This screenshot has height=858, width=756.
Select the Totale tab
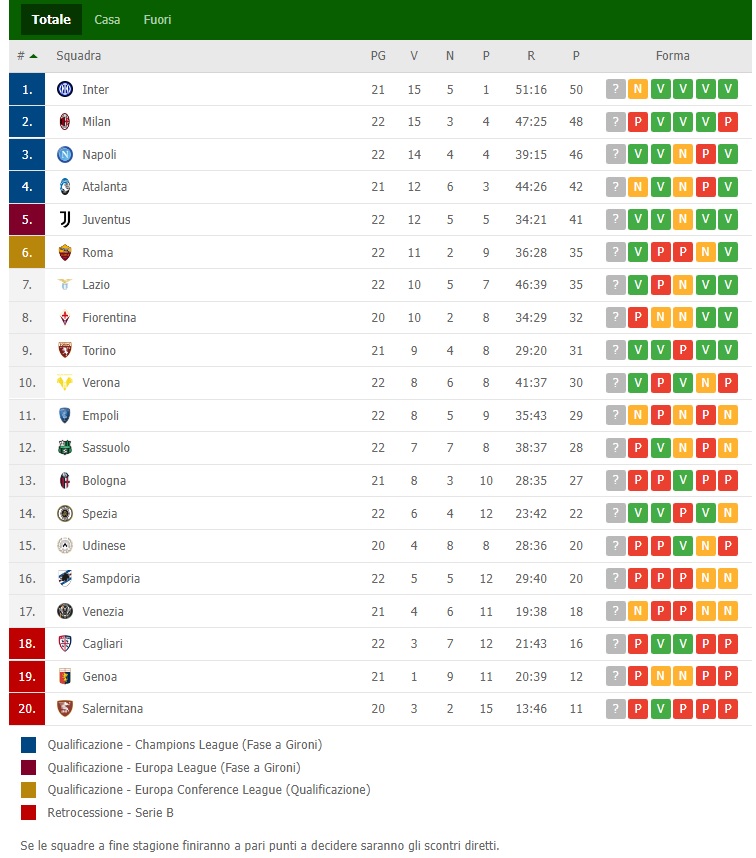click(51, 19)
